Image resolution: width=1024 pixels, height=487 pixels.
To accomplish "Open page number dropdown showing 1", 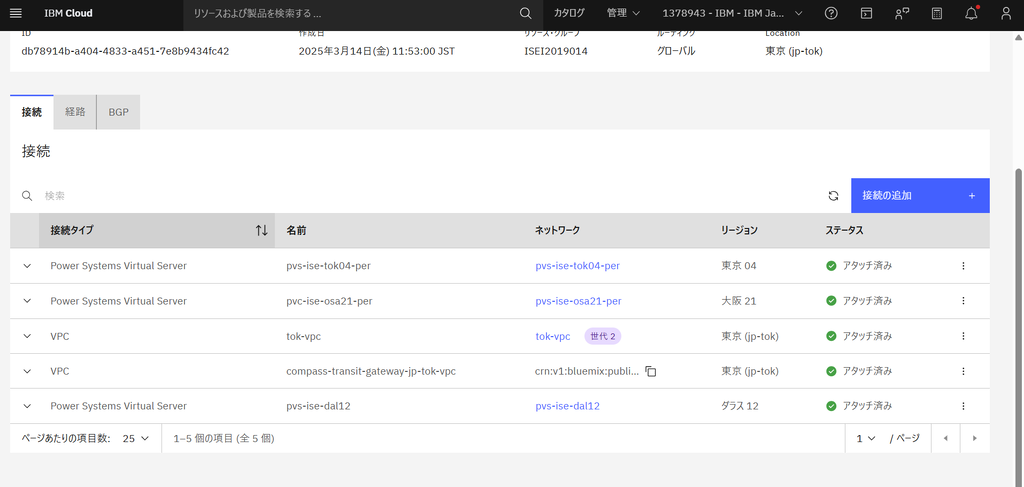I will tap(866, 439).
